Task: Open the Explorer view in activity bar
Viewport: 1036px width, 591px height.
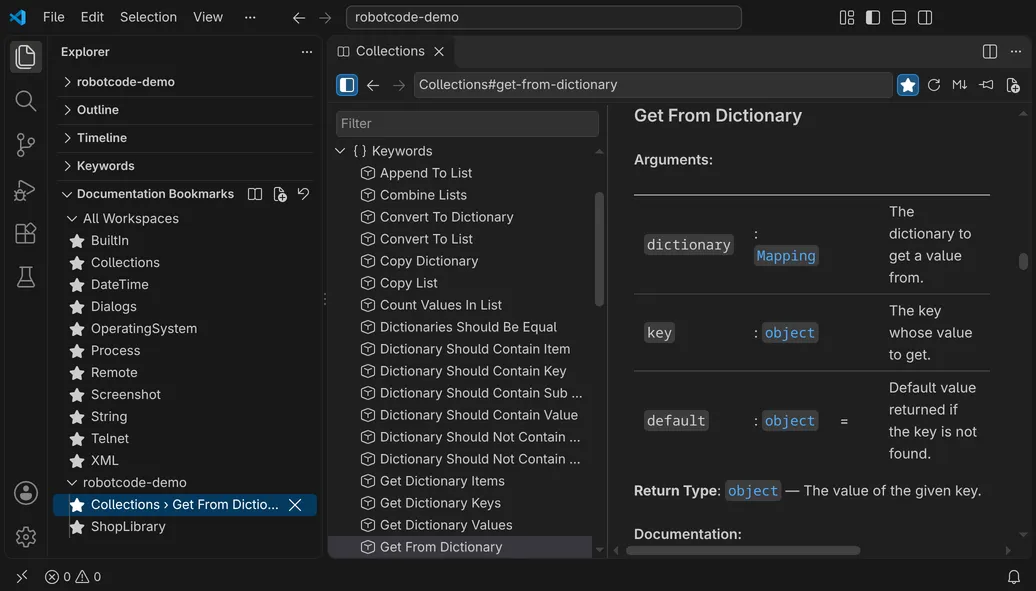Action: pyautogui.click(x=25, y=56)
